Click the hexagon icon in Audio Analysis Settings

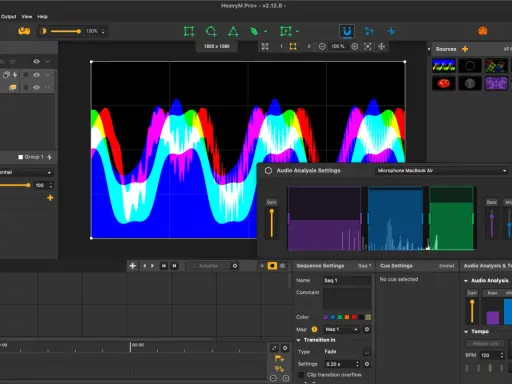coord(268,171)
